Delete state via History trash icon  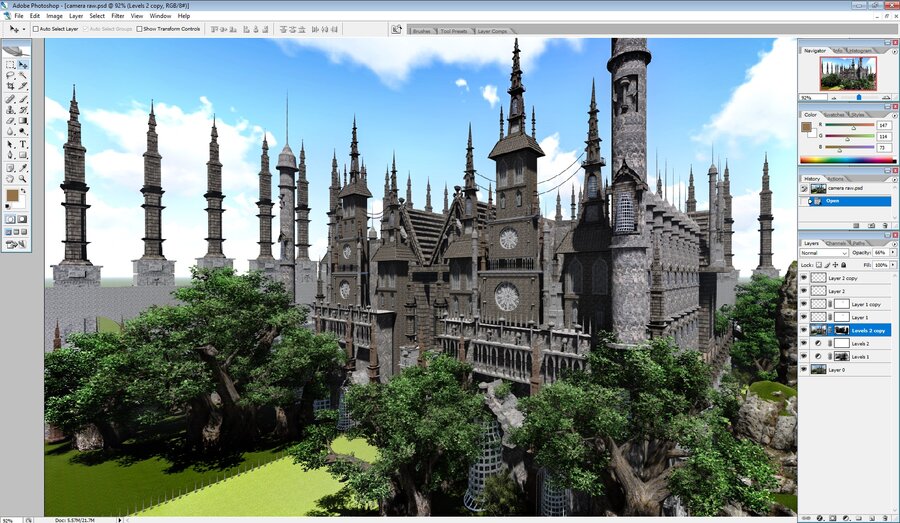(885, 226)
